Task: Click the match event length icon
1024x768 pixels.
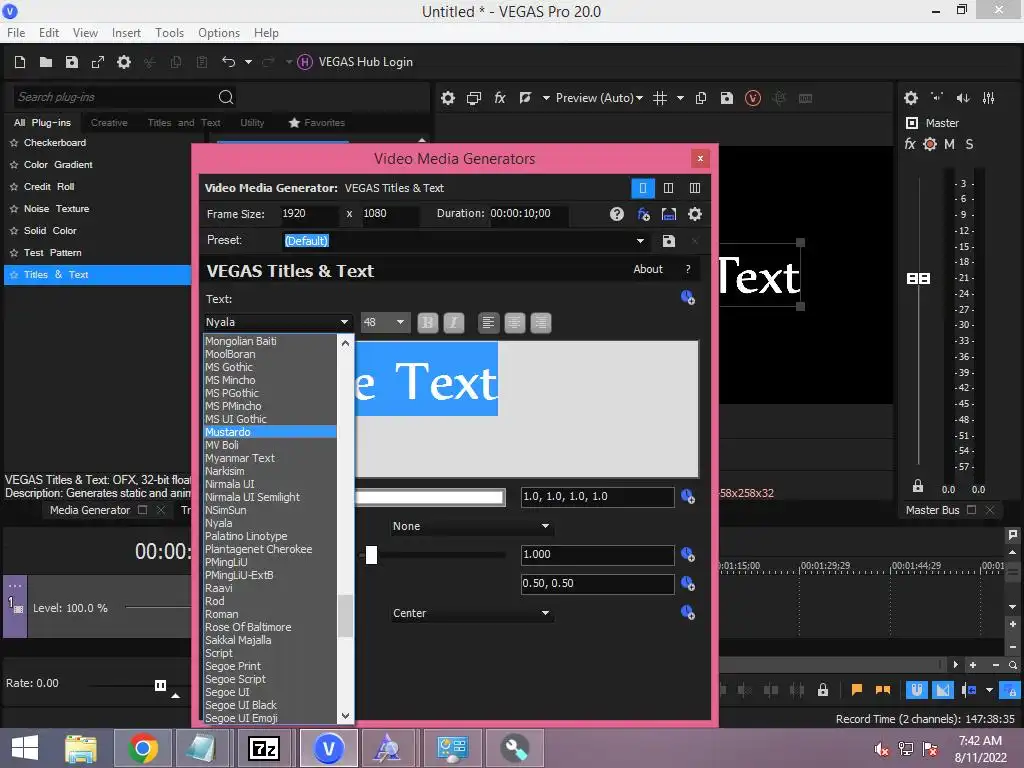Action: (x=669, y=214)
